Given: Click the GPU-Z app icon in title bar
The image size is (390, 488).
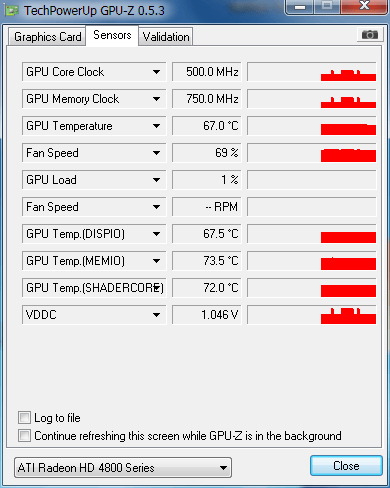Looking at the screenshot, I should click(x=12, y=11).
